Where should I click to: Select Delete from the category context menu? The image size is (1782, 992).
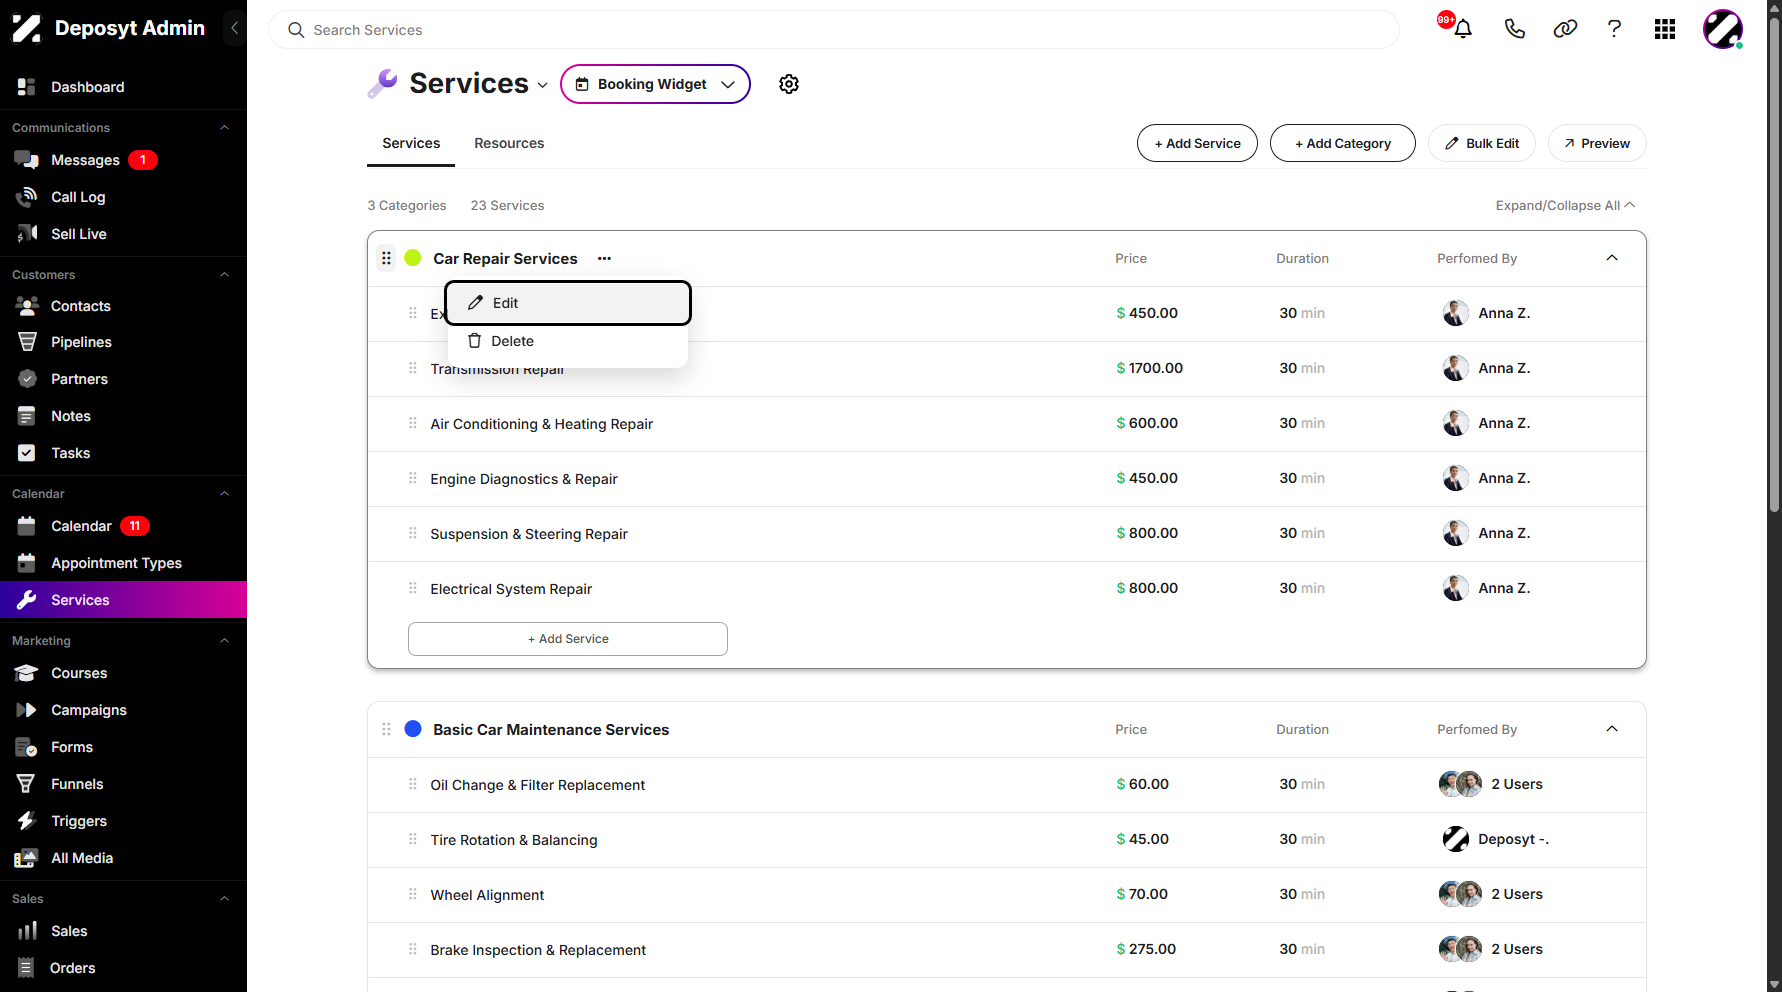point(568,341)
